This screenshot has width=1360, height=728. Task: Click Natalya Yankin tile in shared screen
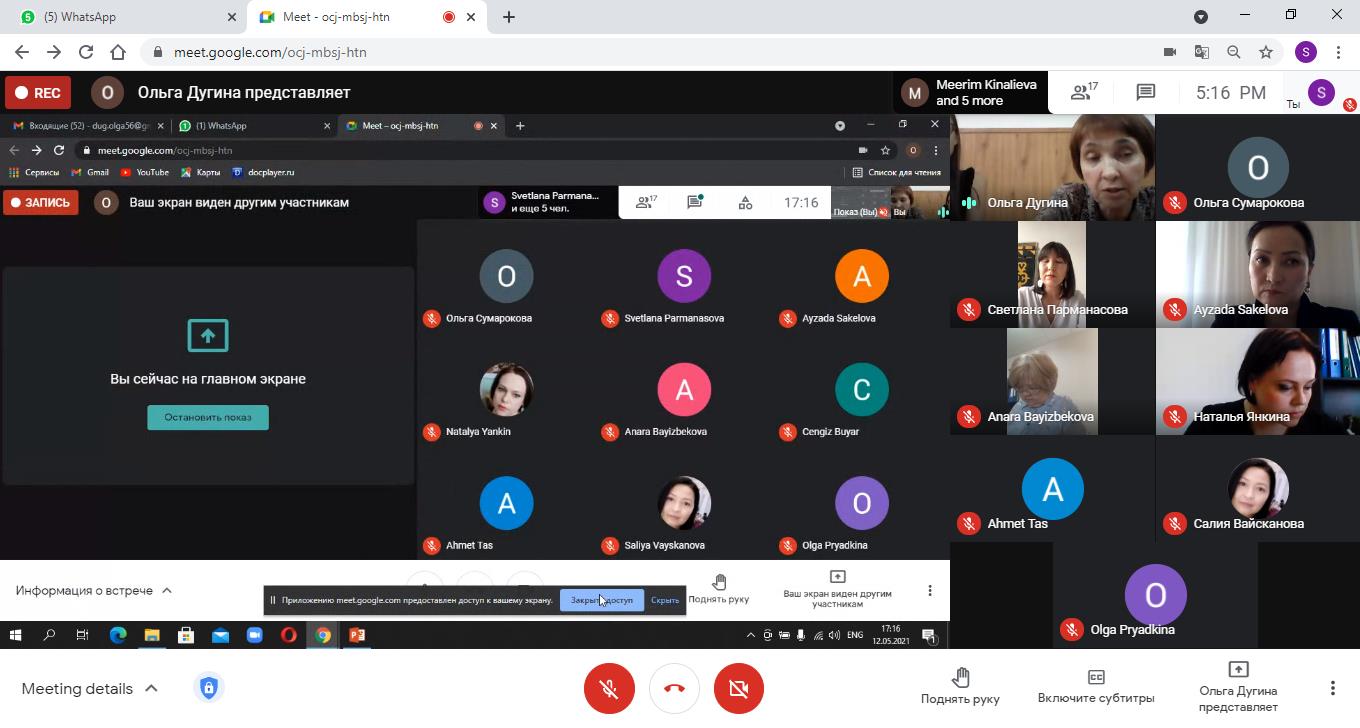click(x=506, y=400)
